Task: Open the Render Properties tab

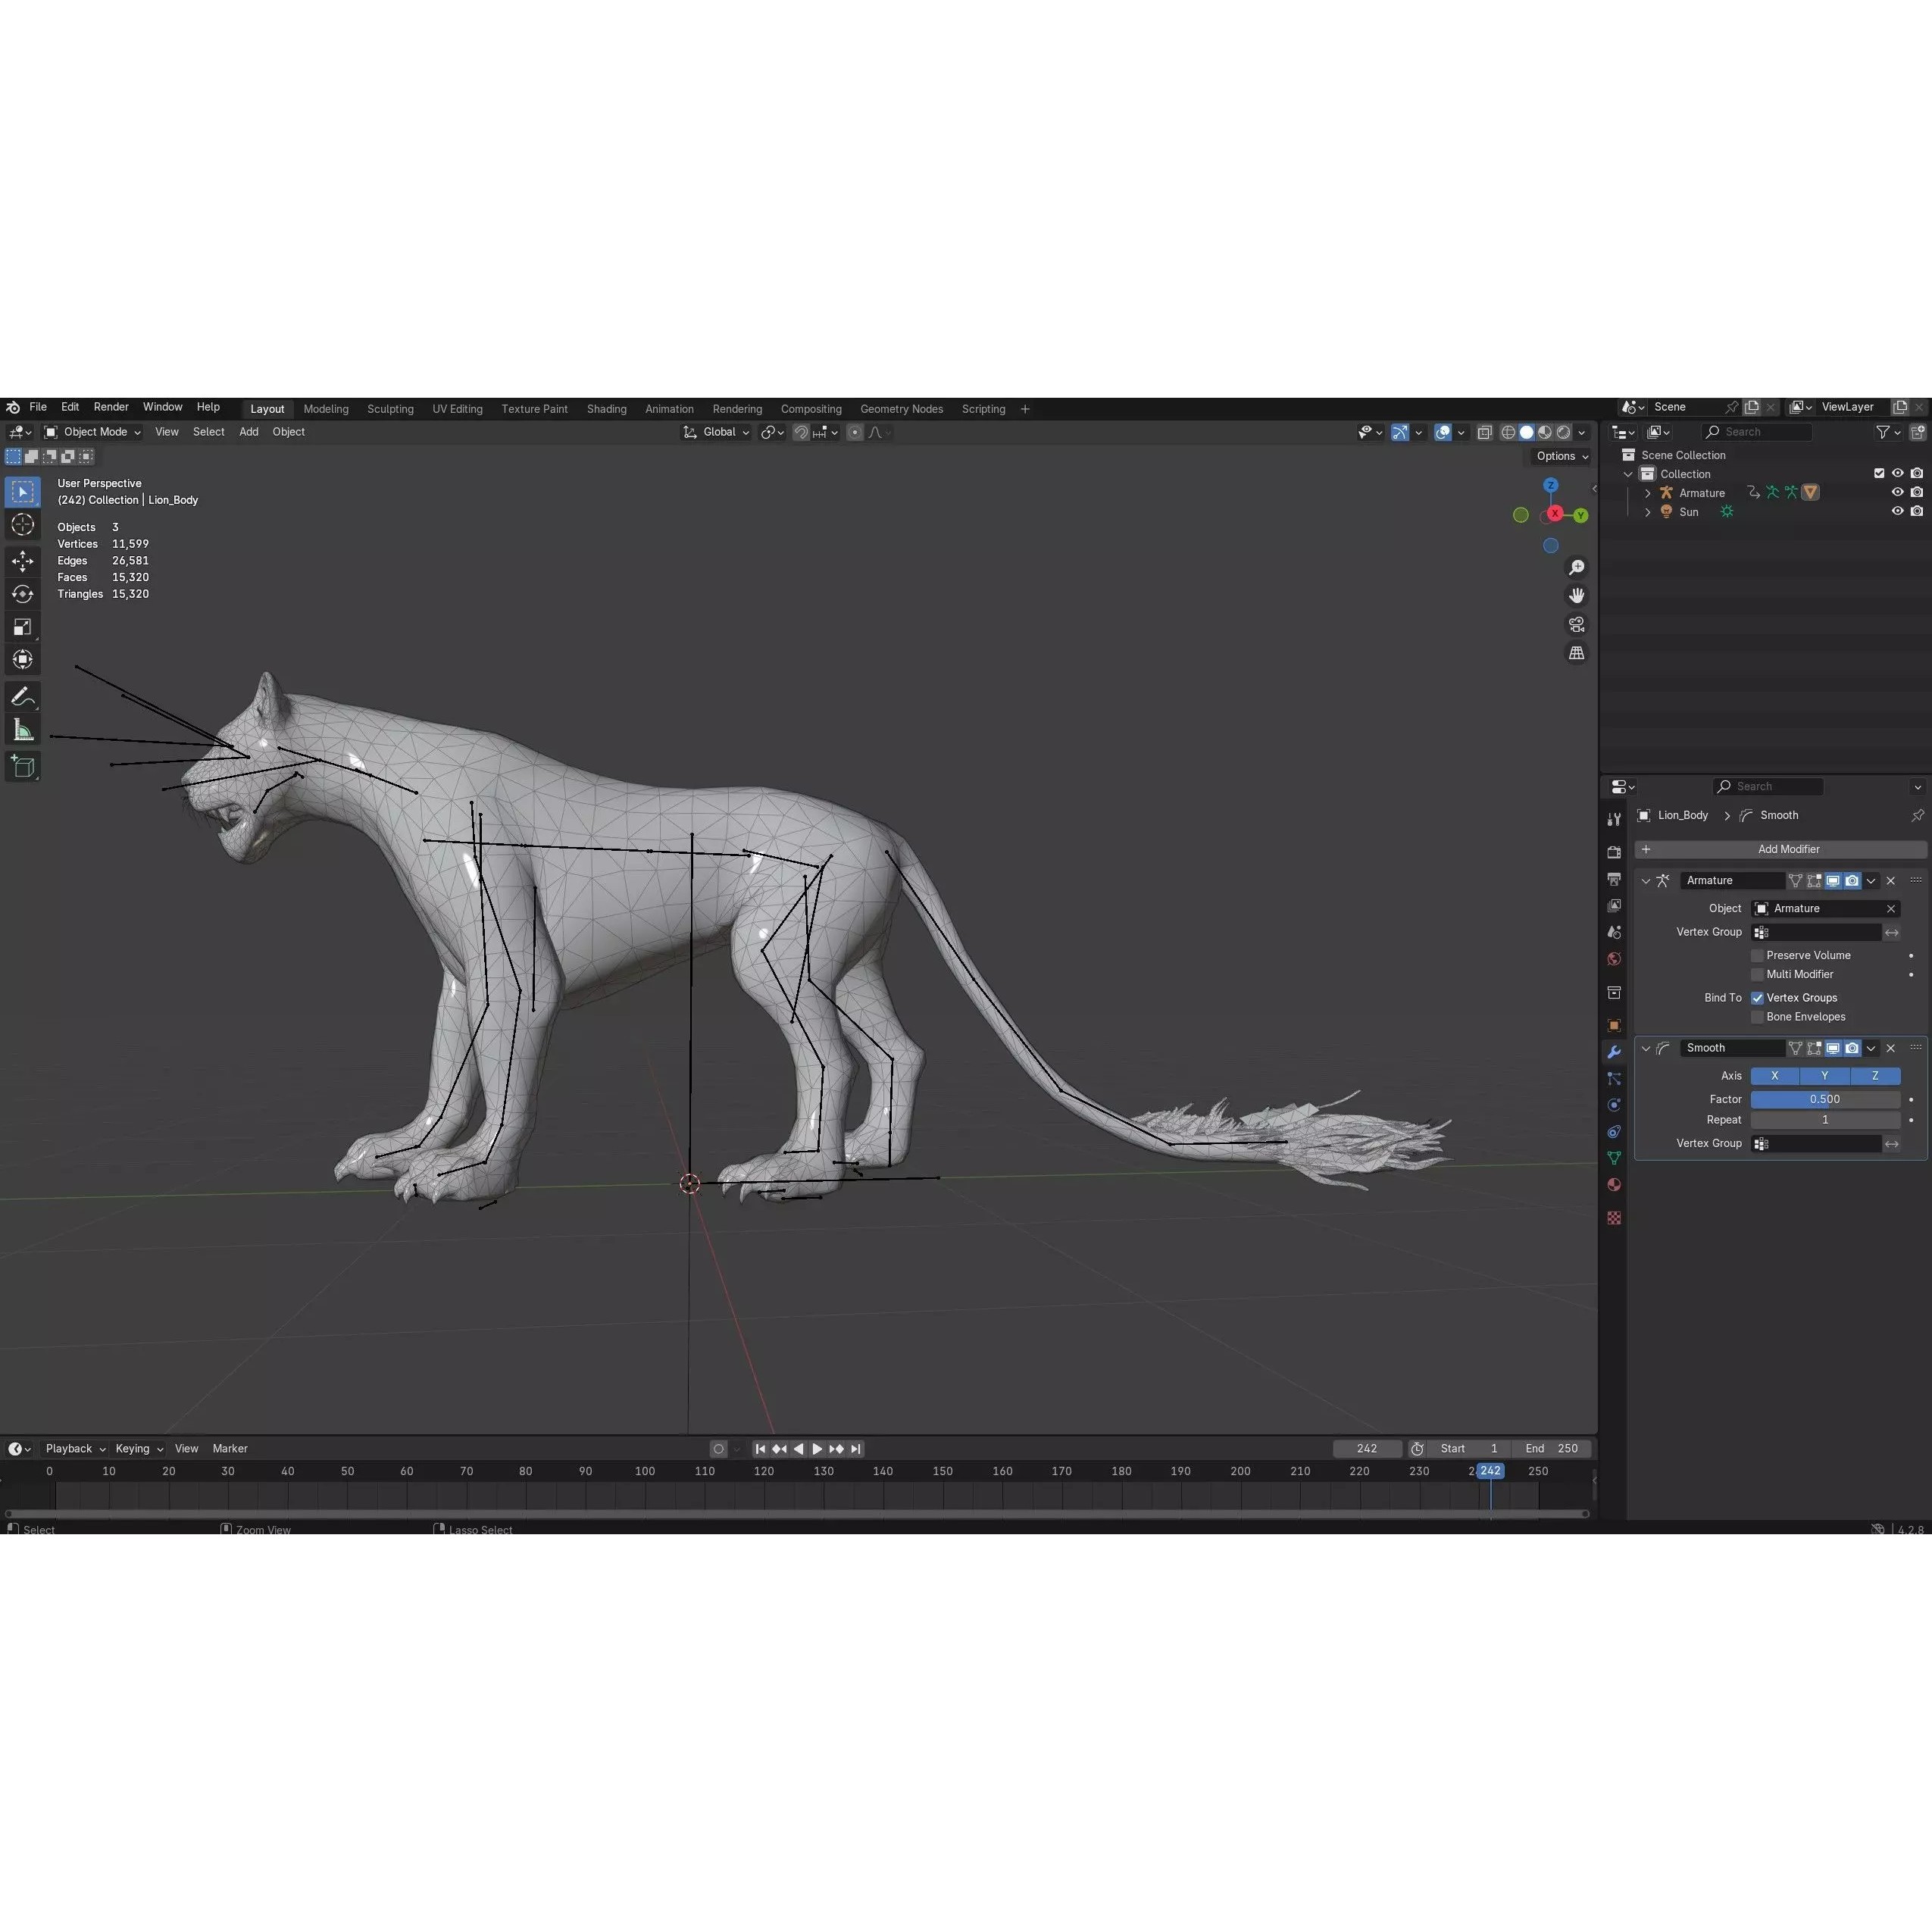Action: [x=1613, y=852]
